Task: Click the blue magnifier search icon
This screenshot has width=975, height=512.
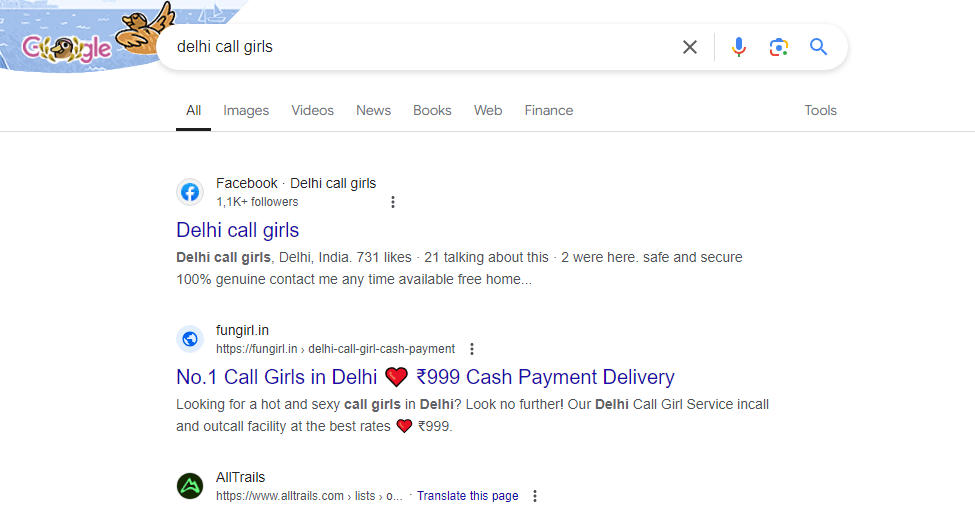Action: coord(819,47)
